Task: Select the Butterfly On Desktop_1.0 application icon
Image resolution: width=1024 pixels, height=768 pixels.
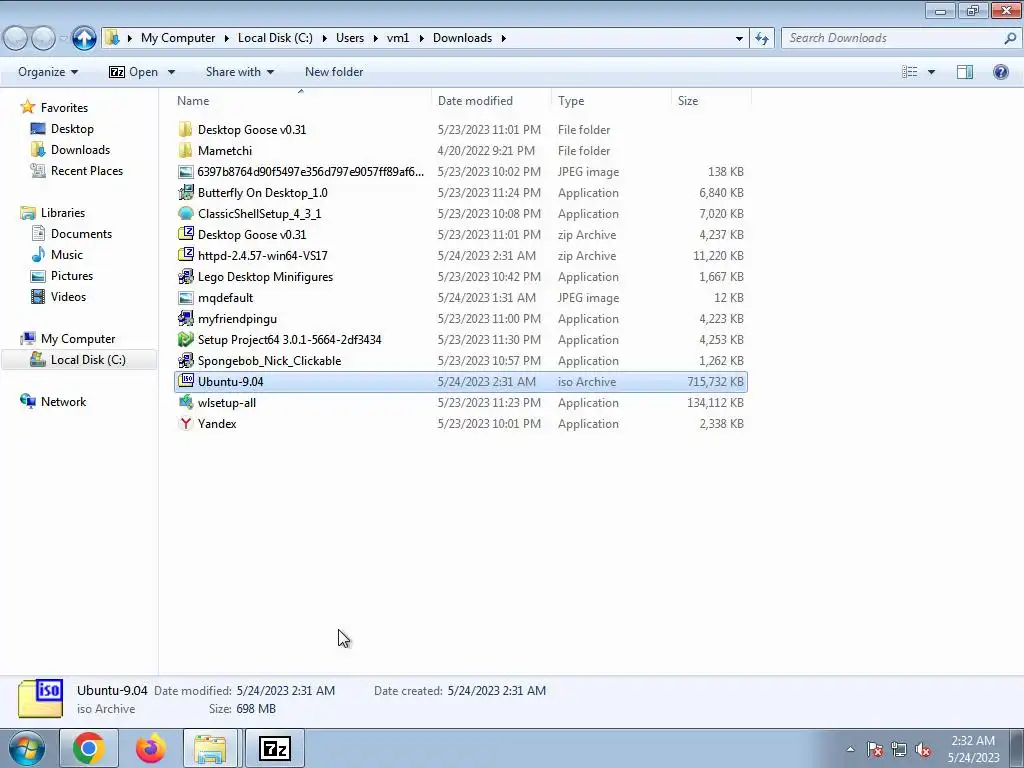Action: coord(185,193)
